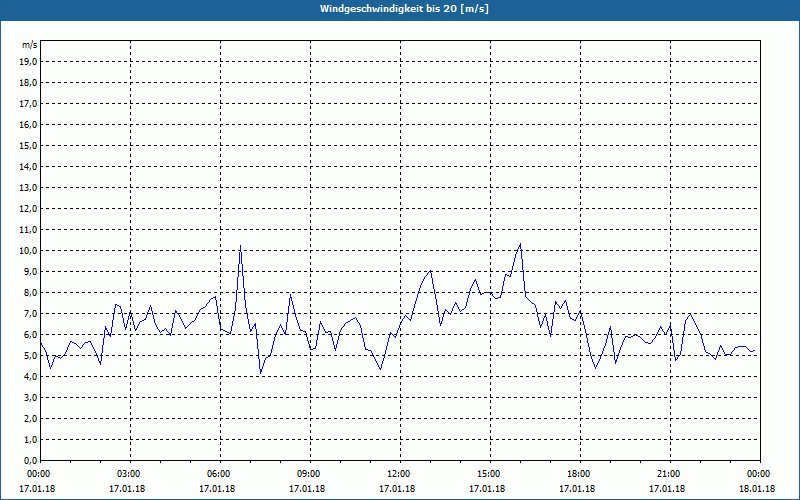Click the 19,0 y-axis label
The image size is (800, 500).
pos(29,62)
